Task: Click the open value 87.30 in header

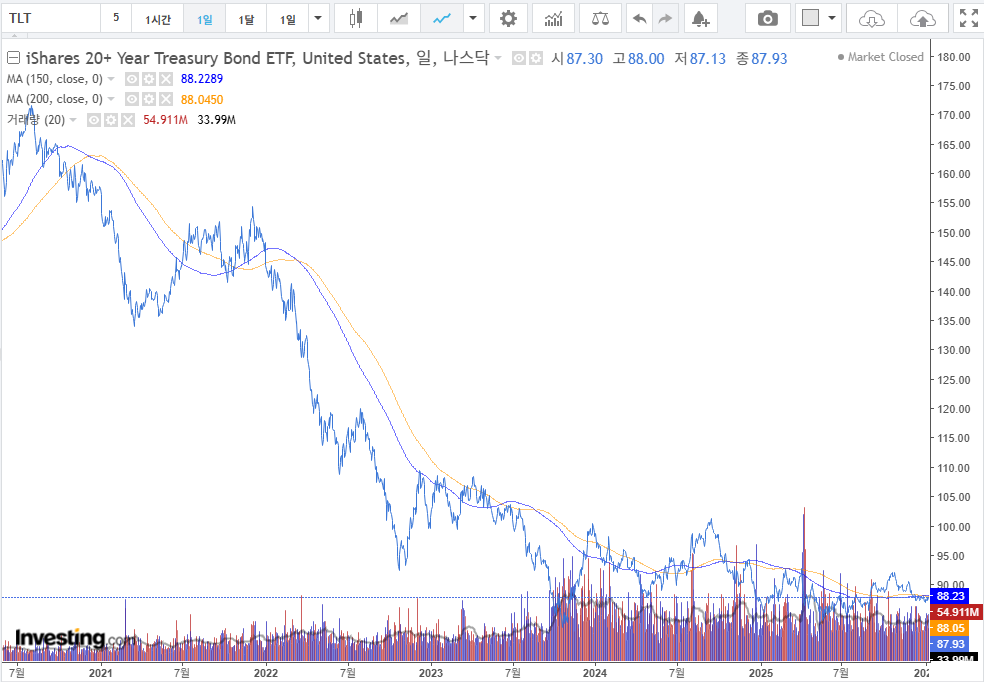Action: [x=584, y=58]
